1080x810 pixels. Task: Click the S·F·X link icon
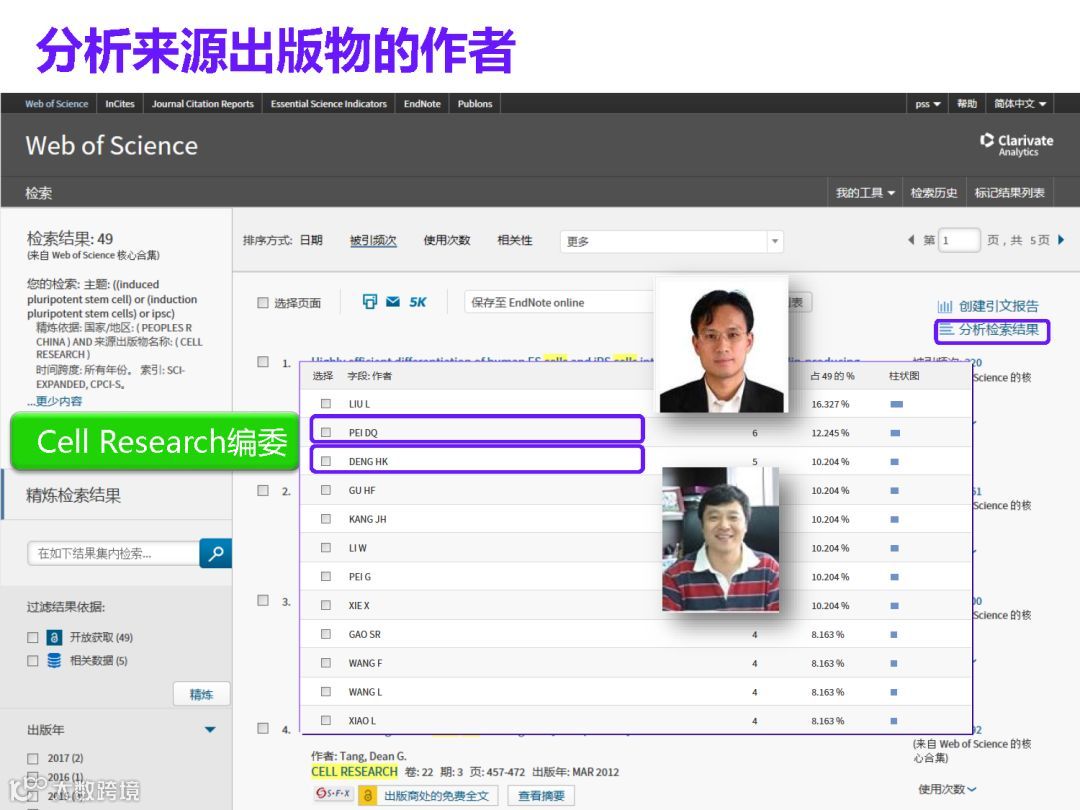(x=333, y=793)
